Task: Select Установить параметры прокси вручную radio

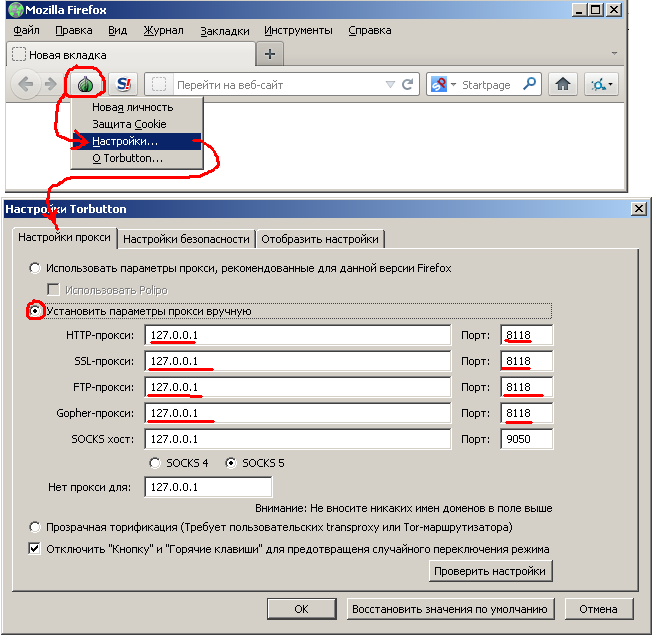Action: click(x=35, y=311)
